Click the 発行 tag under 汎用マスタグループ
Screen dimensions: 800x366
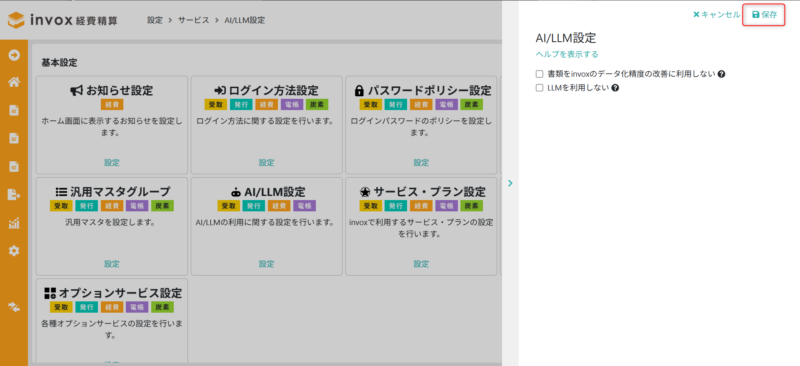pyautogui.click(x=86, y=206)
